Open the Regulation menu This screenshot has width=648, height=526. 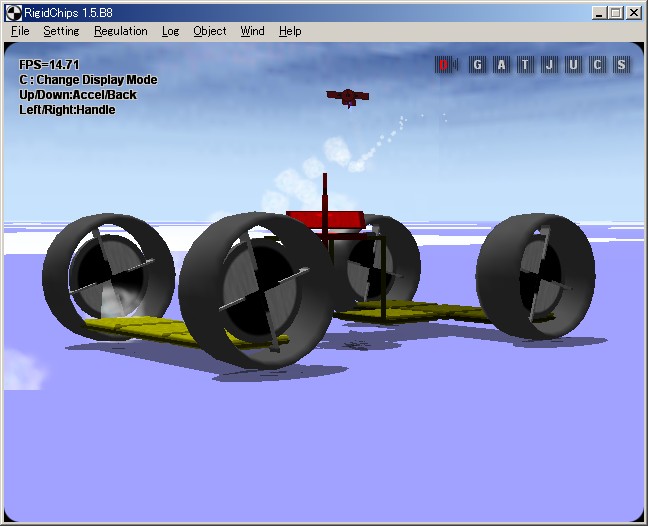(x=121, y=31)
